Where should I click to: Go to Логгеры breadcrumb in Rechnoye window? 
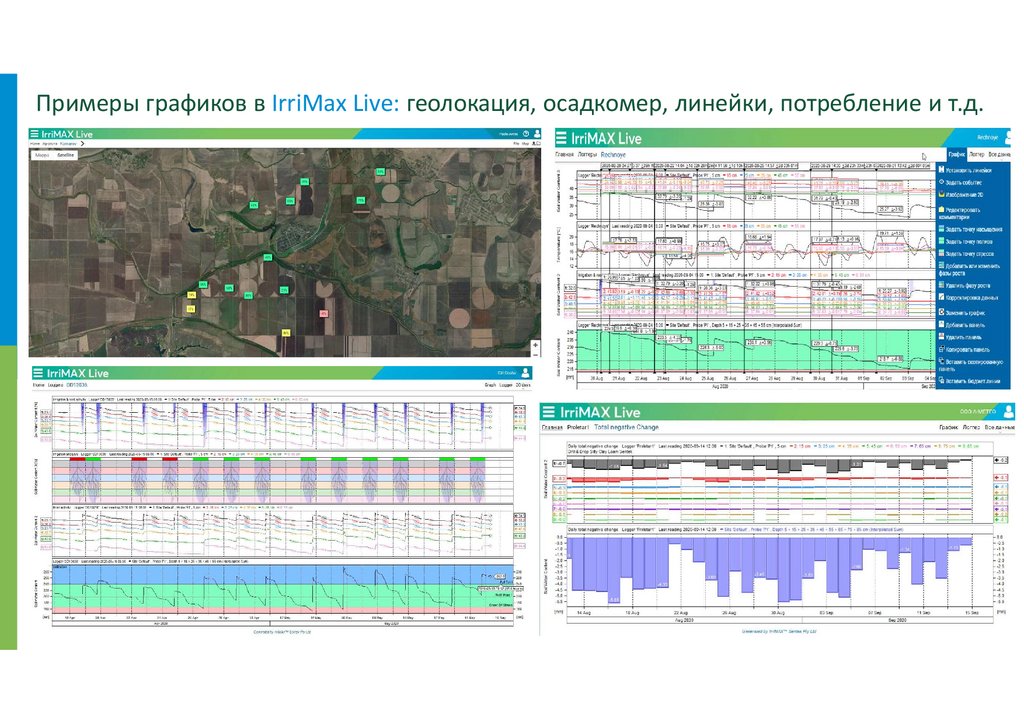pos(587,155)
